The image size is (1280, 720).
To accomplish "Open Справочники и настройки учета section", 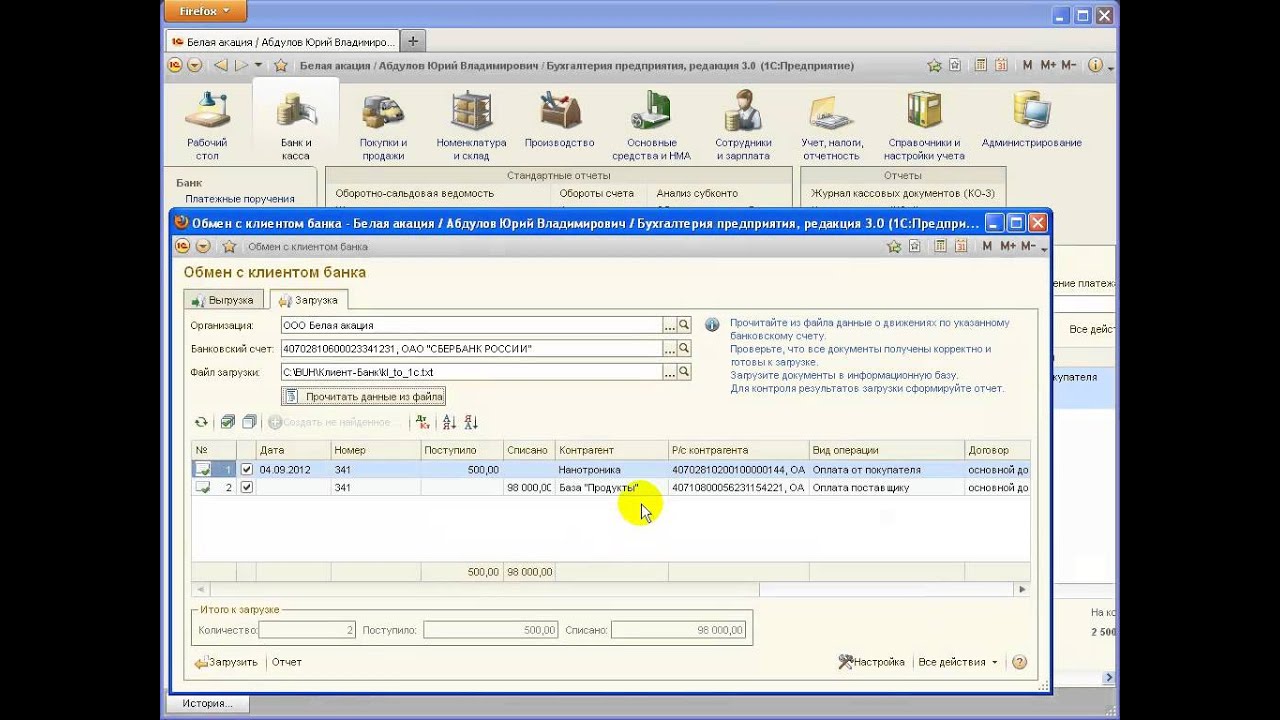I will coord(924,126).
